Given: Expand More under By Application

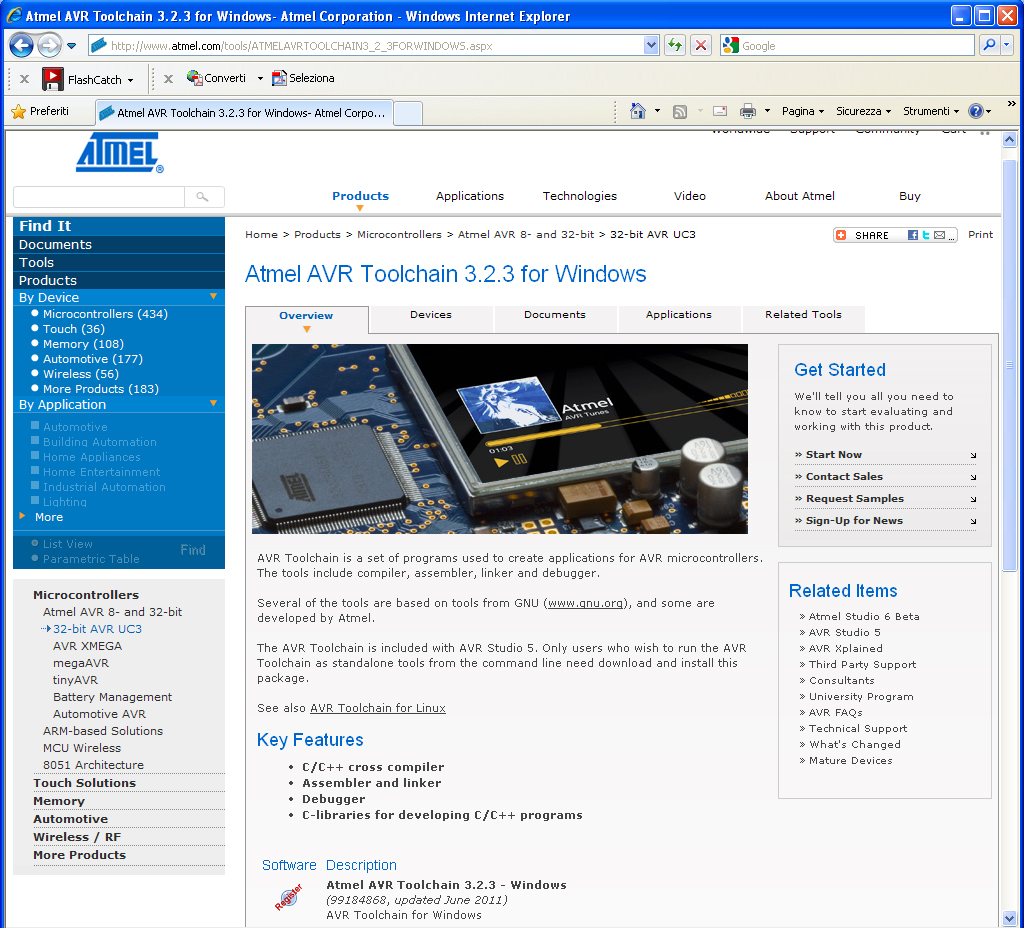Looking at the screenshot, I should [x=48, y=517].
